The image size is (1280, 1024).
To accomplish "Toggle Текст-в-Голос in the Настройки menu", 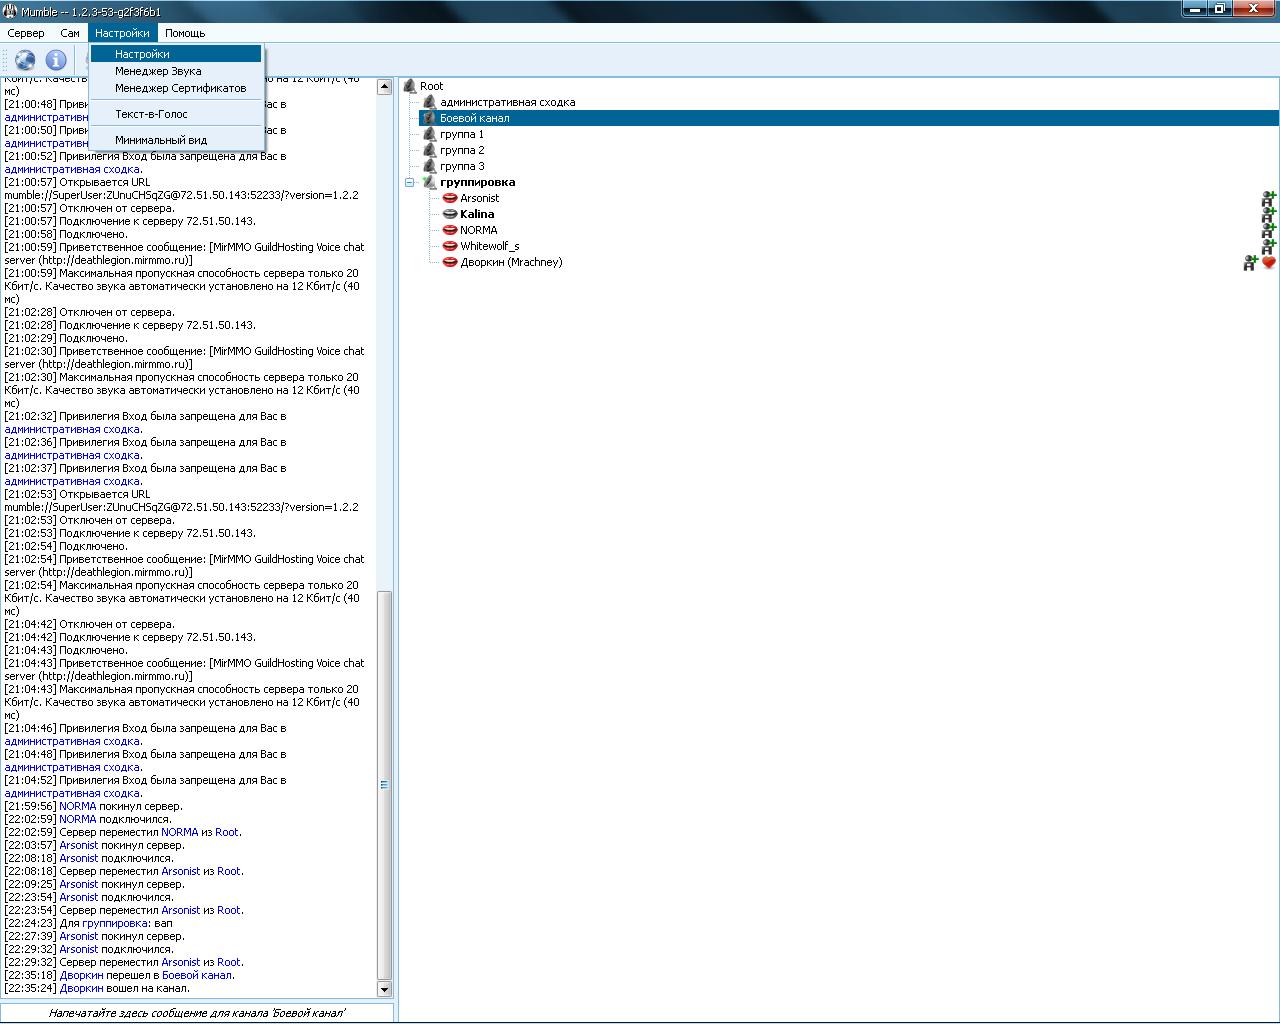I will (x=151, y=114).
